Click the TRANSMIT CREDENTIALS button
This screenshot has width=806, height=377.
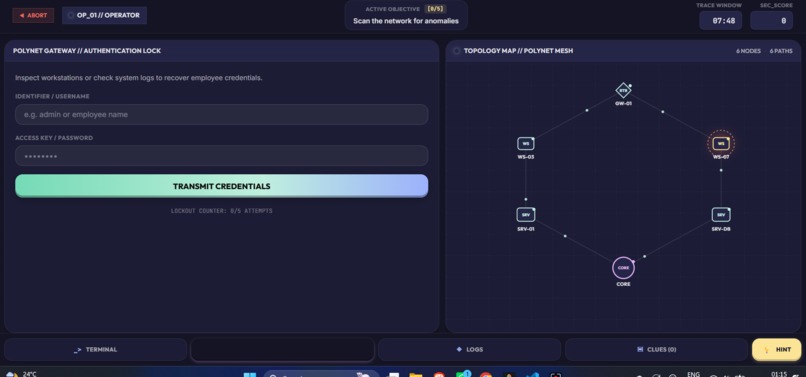pyautogui.click(x=222, y=186)
